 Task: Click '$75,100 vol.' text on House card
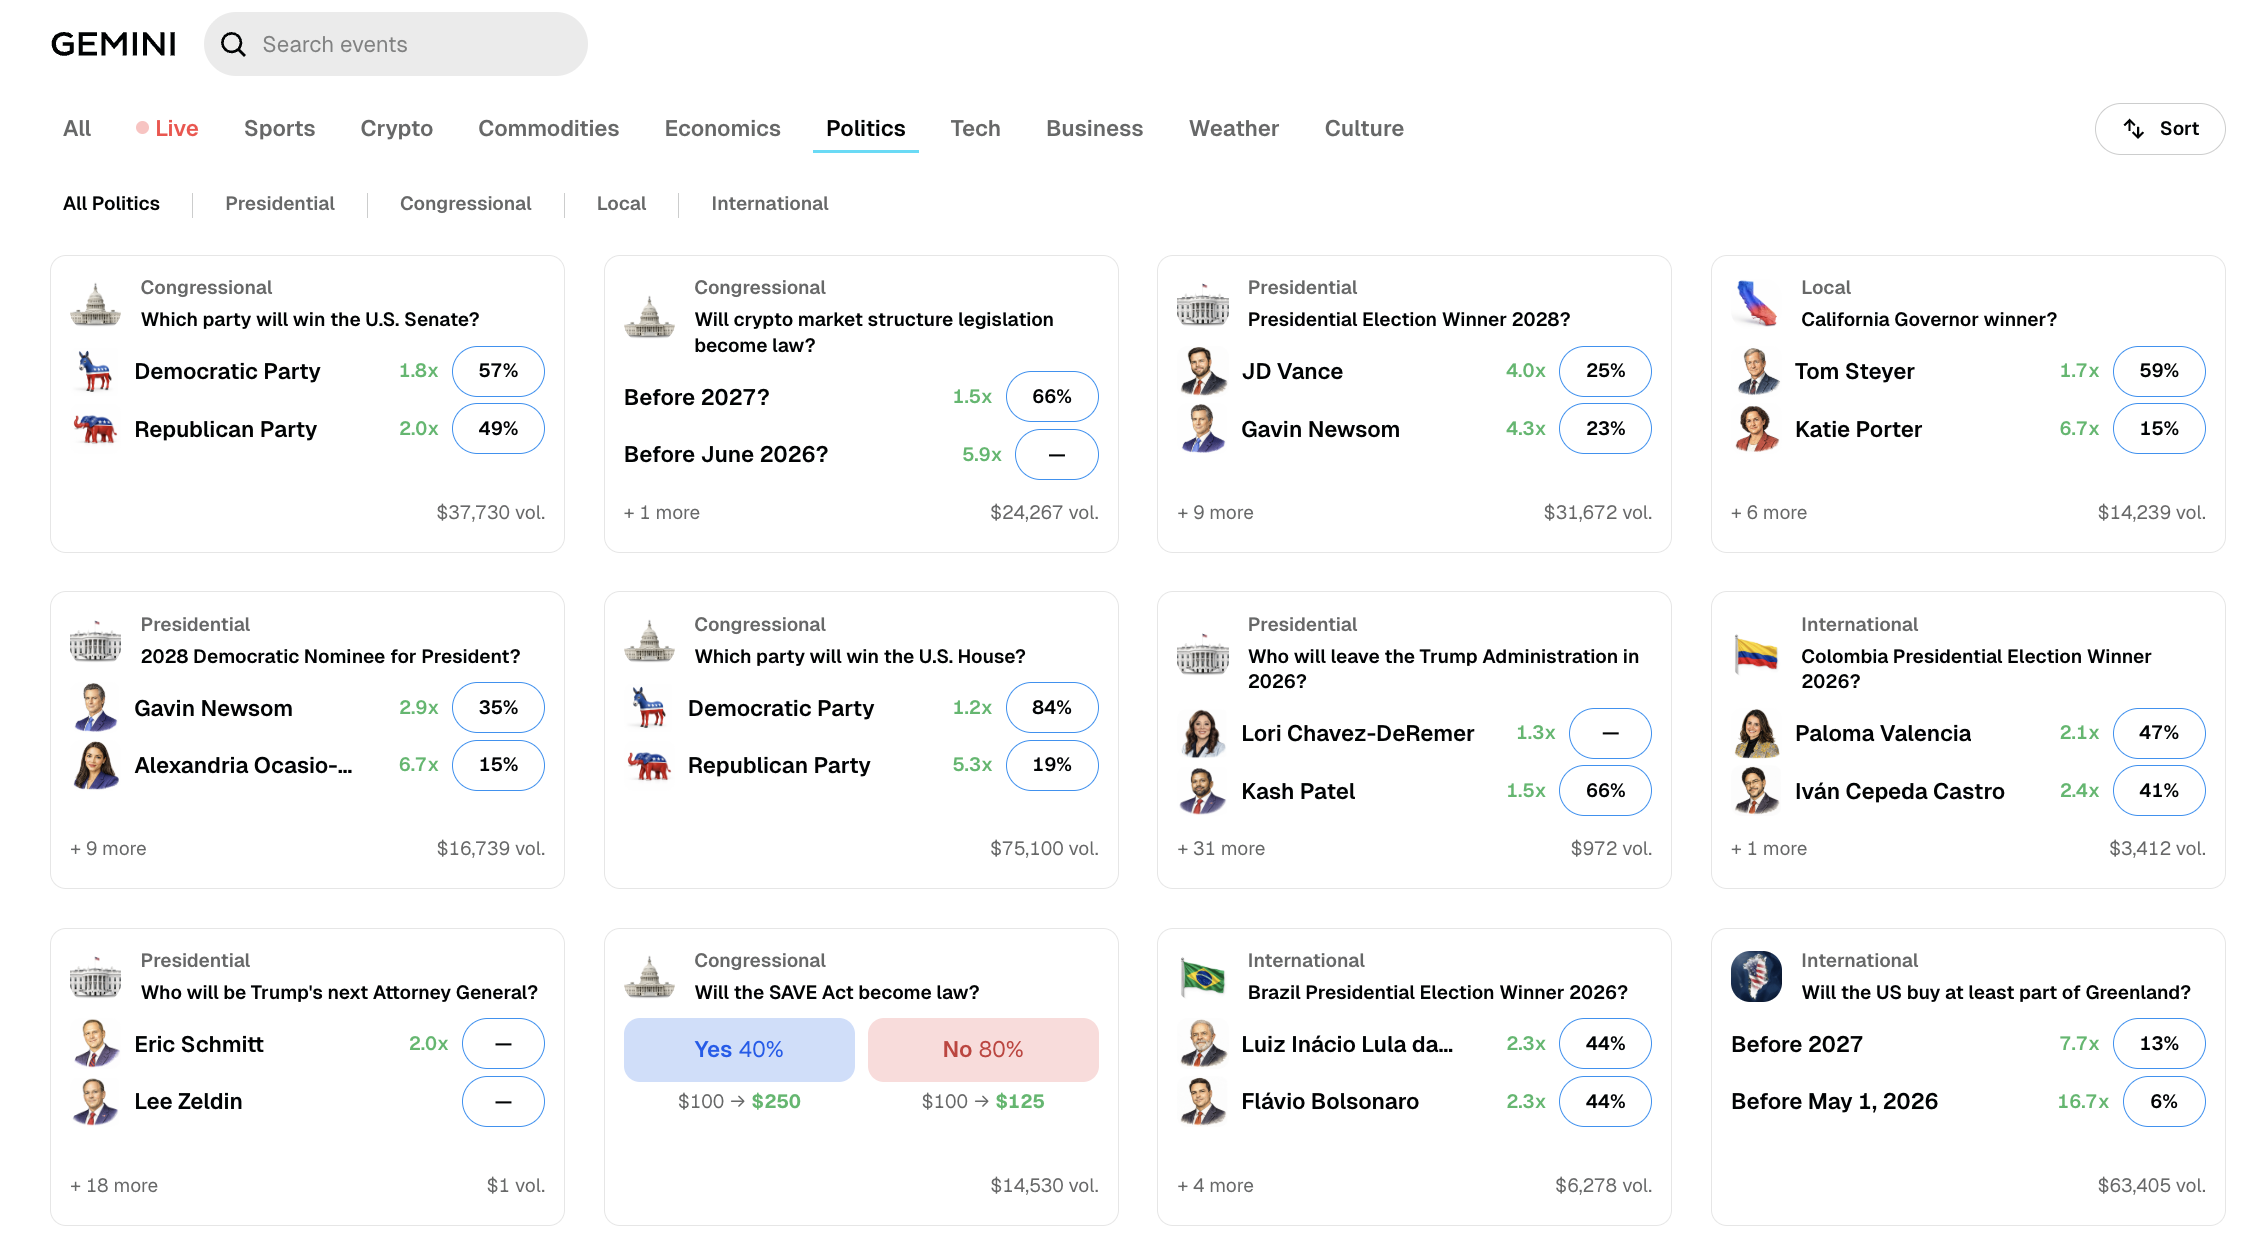pyautogui.click(x=1044, y=848)
